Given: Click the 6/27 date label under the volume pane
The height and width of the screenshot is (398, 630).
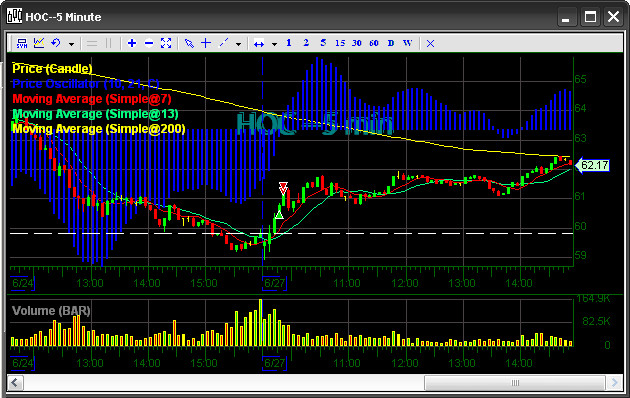Looking at the screenshot, I should 274,363.
